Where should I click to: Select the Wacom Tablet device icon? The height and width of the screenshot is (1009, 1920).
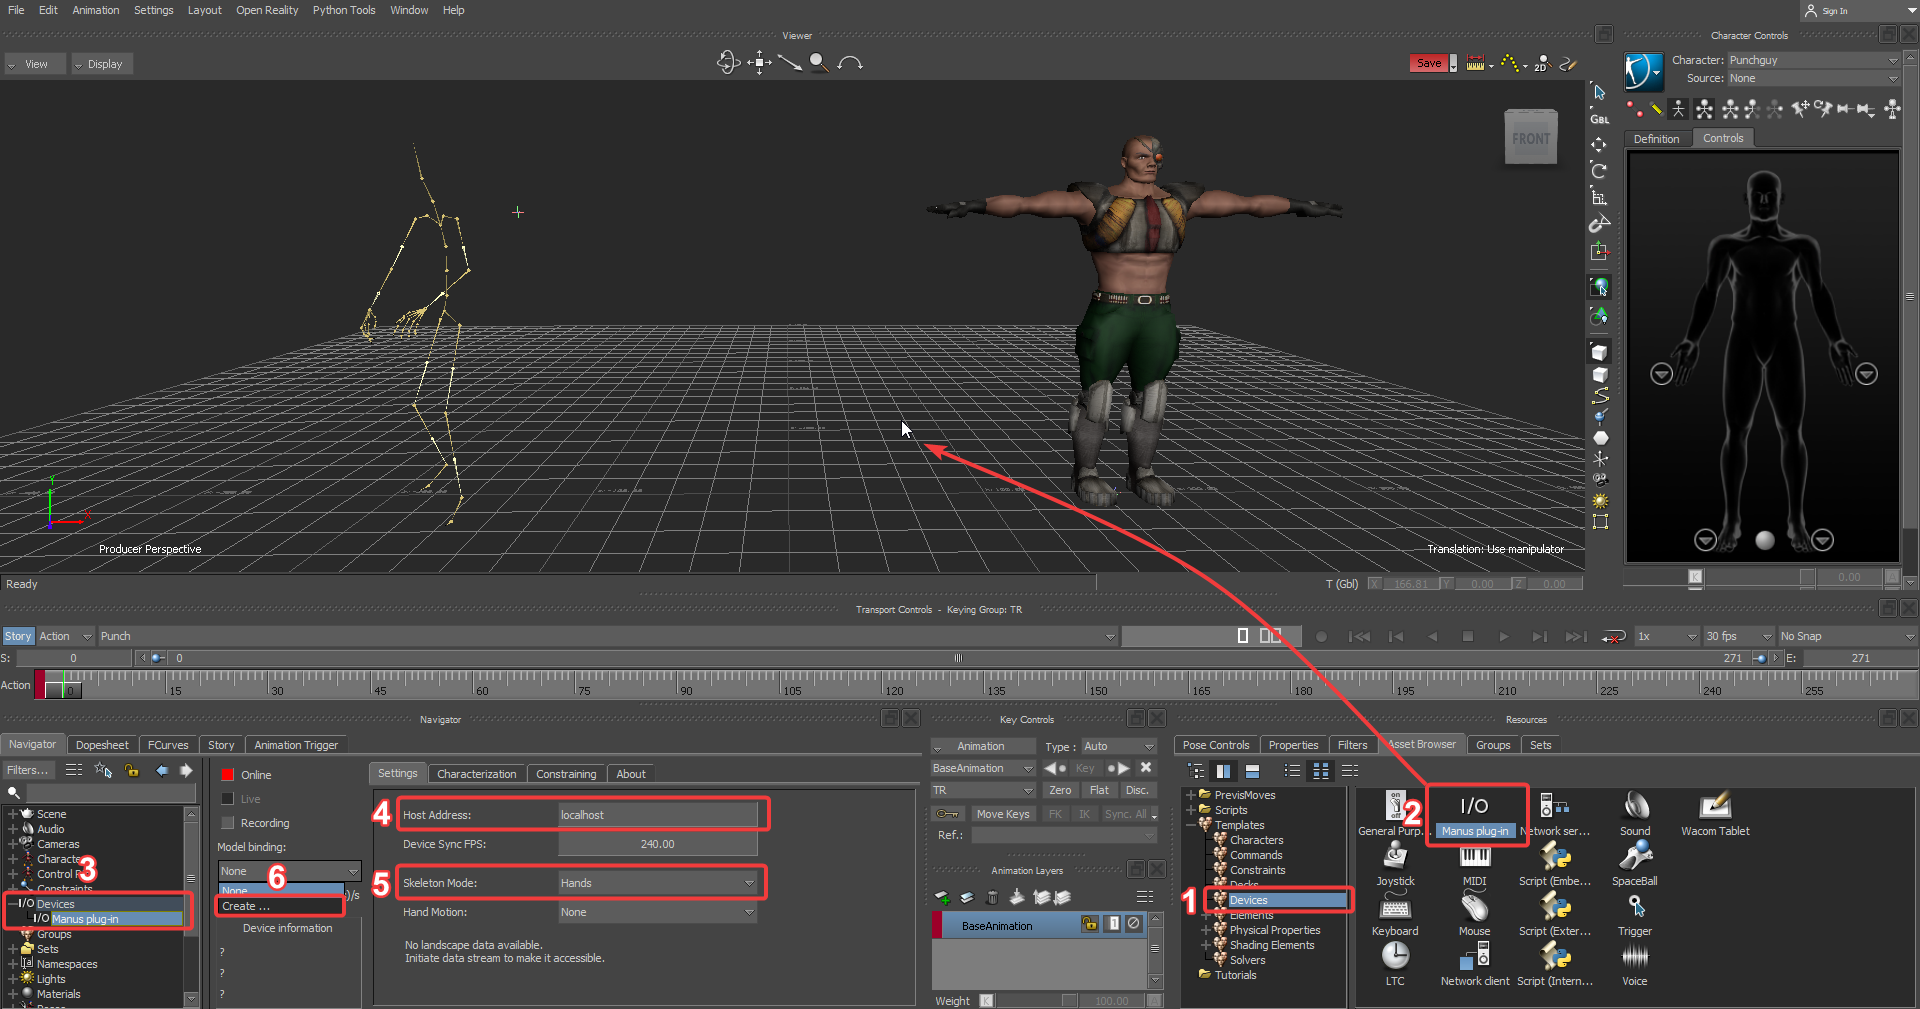tap(1714, 807)
